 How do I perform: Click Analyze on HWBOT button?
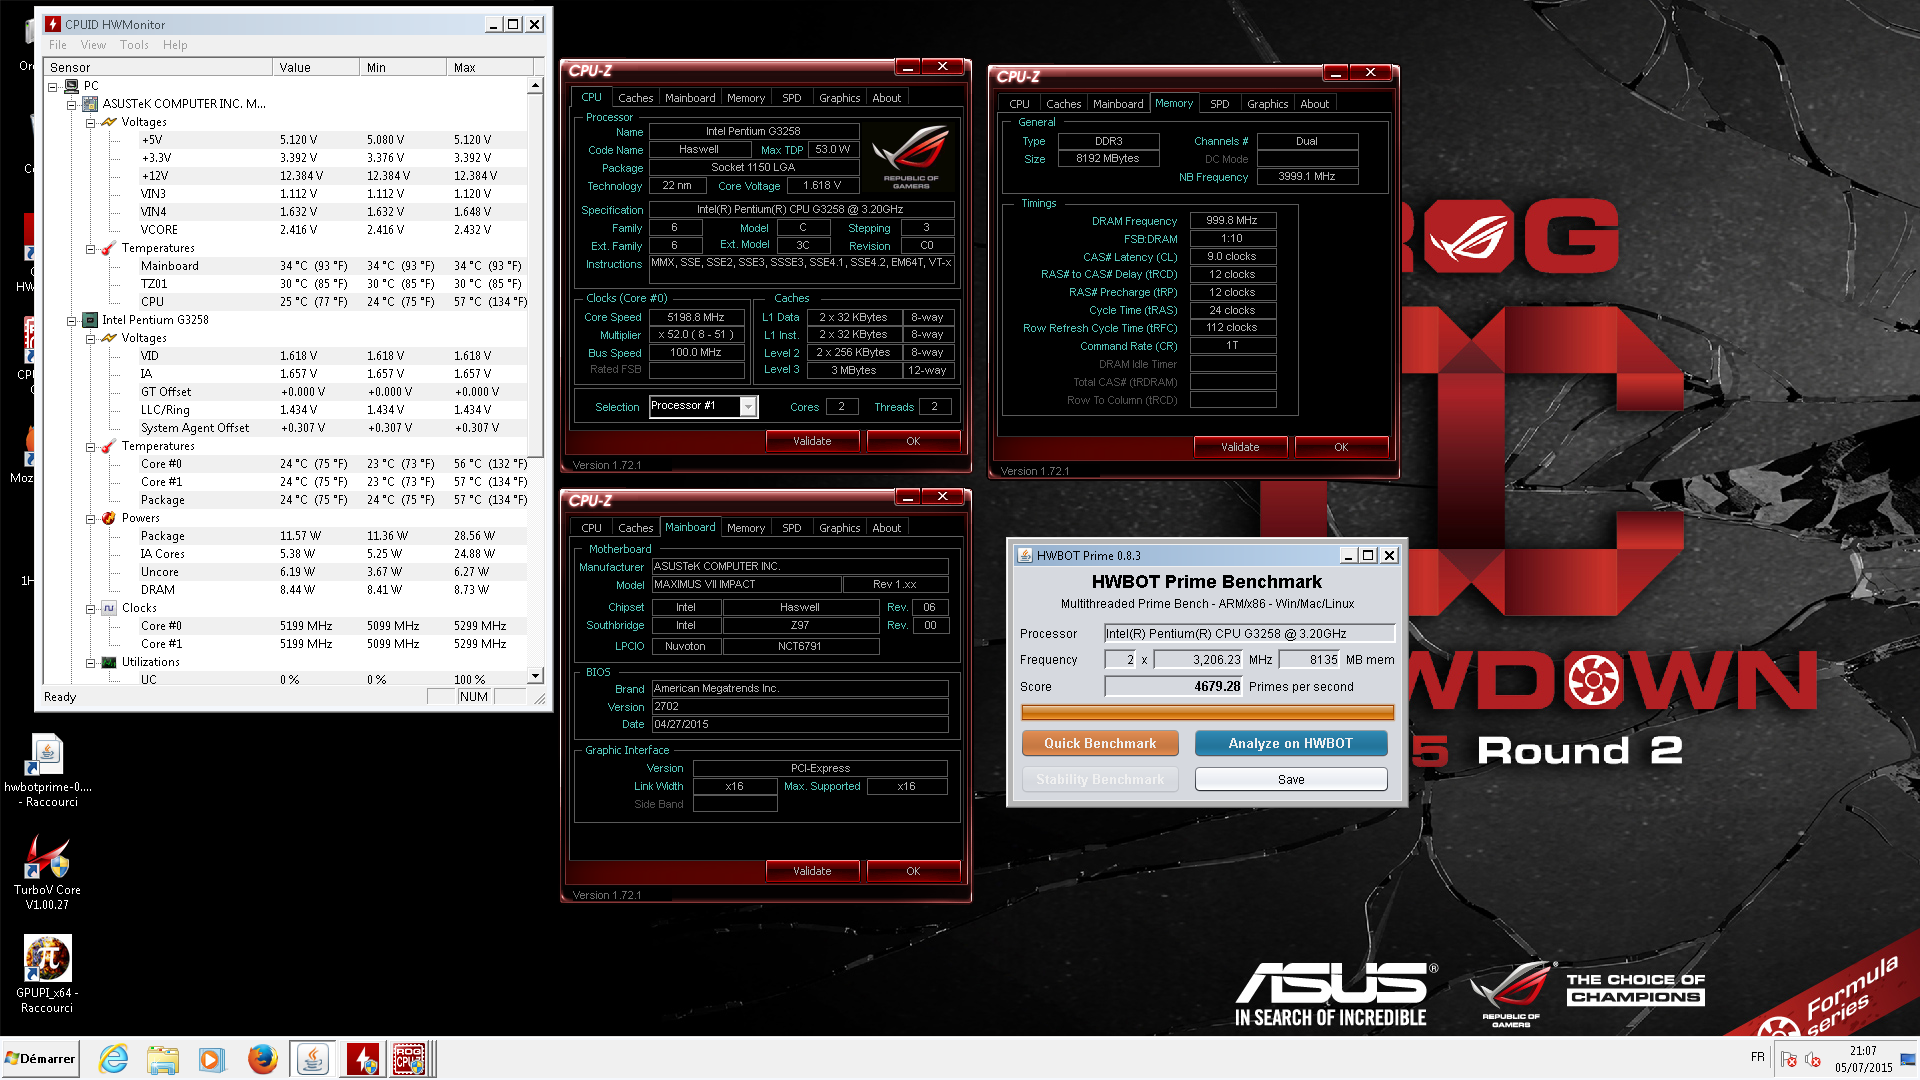[1290, 743]
